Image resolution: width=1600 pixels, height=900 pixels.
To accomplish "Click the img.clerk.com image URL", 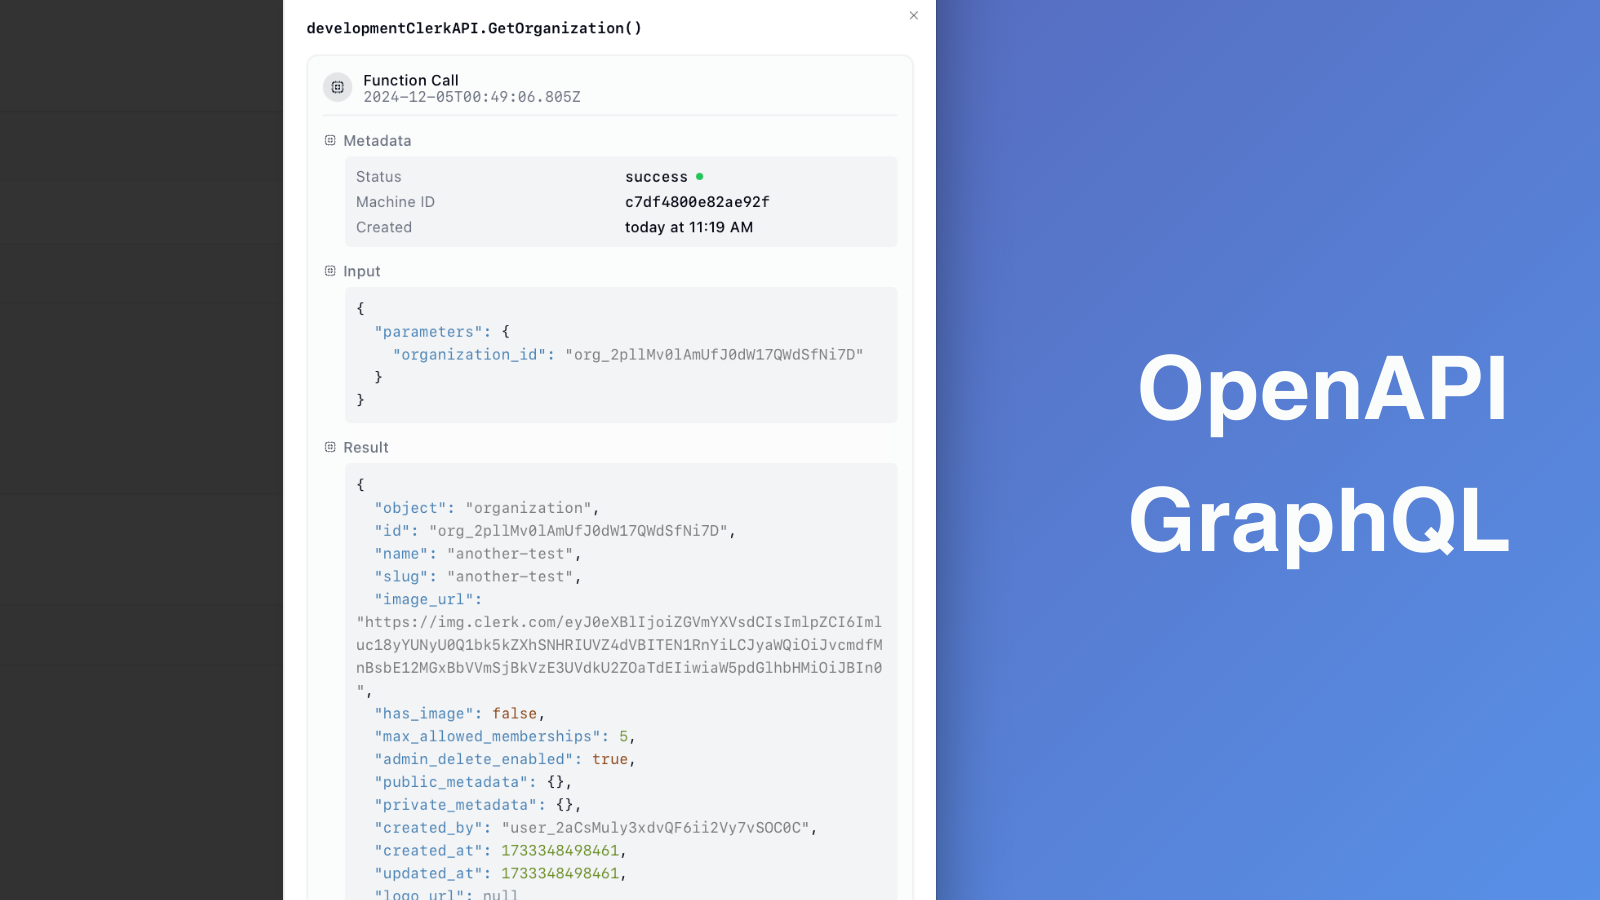I will click(x=619, y=656).
